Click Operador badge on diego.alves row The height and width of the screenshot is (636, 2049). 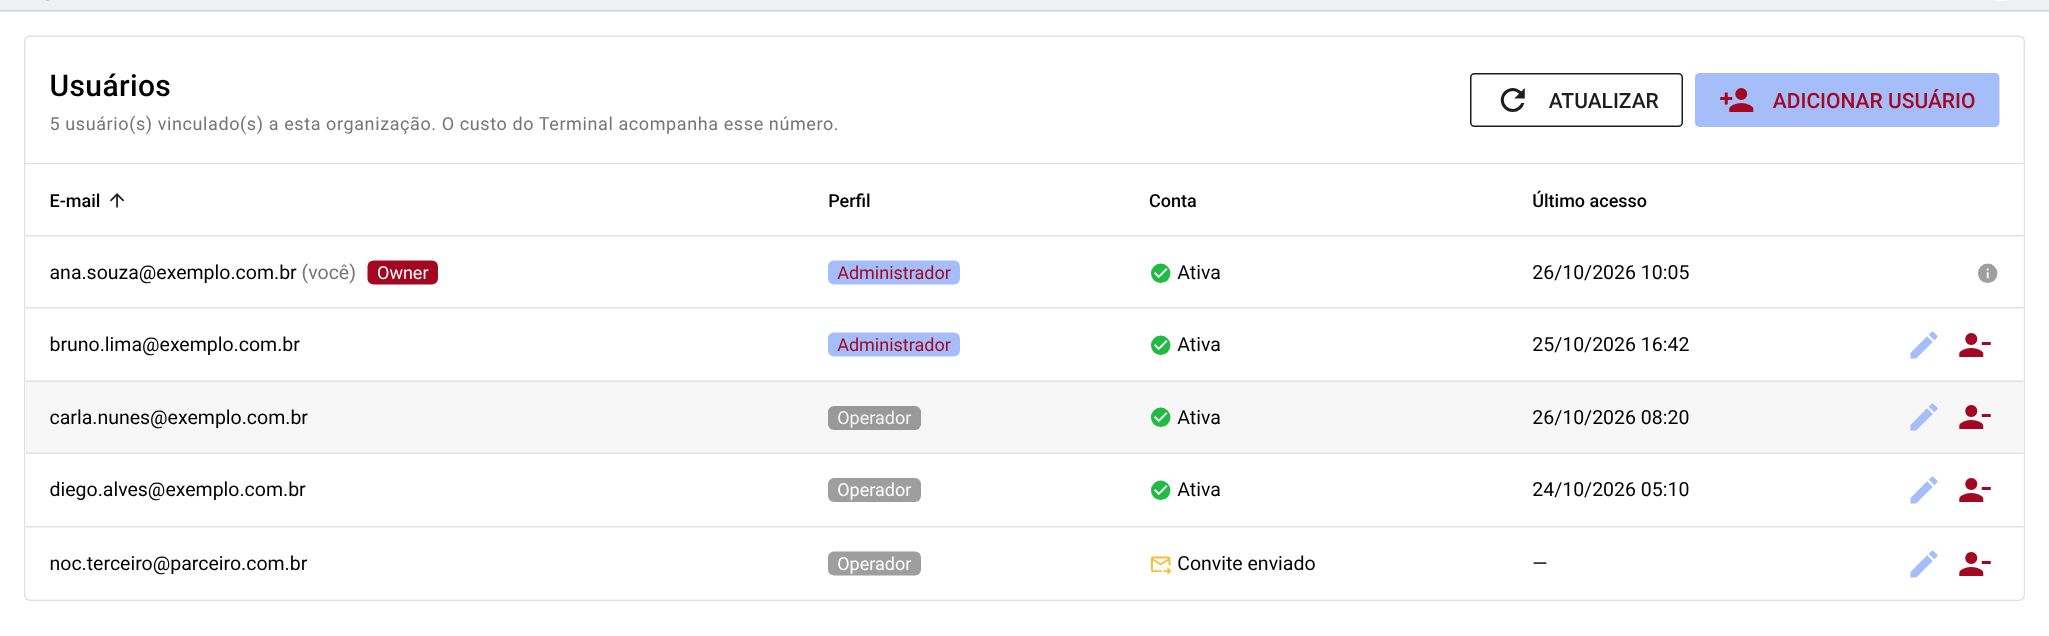point(874,490)
